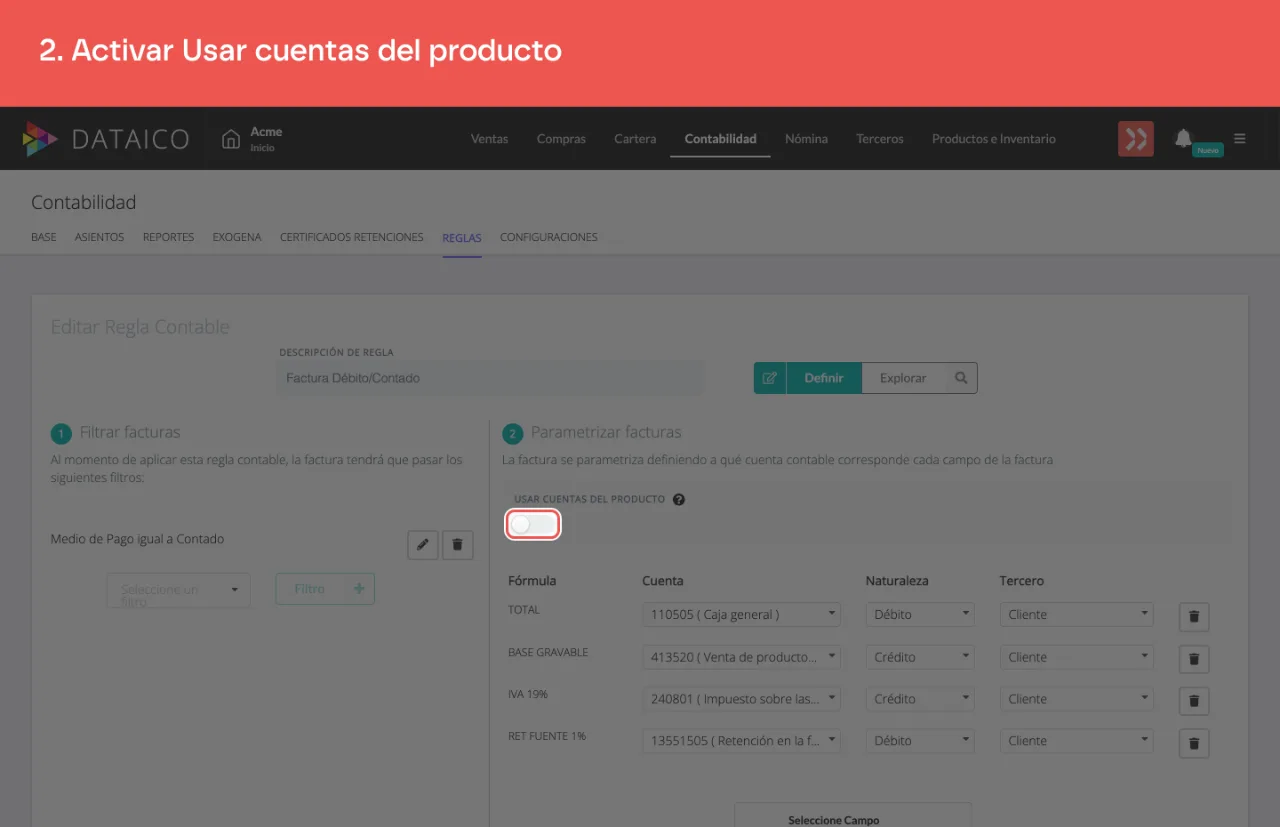The height and width of the screenshot is (827, 1280).
Task: Click the search magnifier next to Explorar
Action: click(x=961, y=378)
